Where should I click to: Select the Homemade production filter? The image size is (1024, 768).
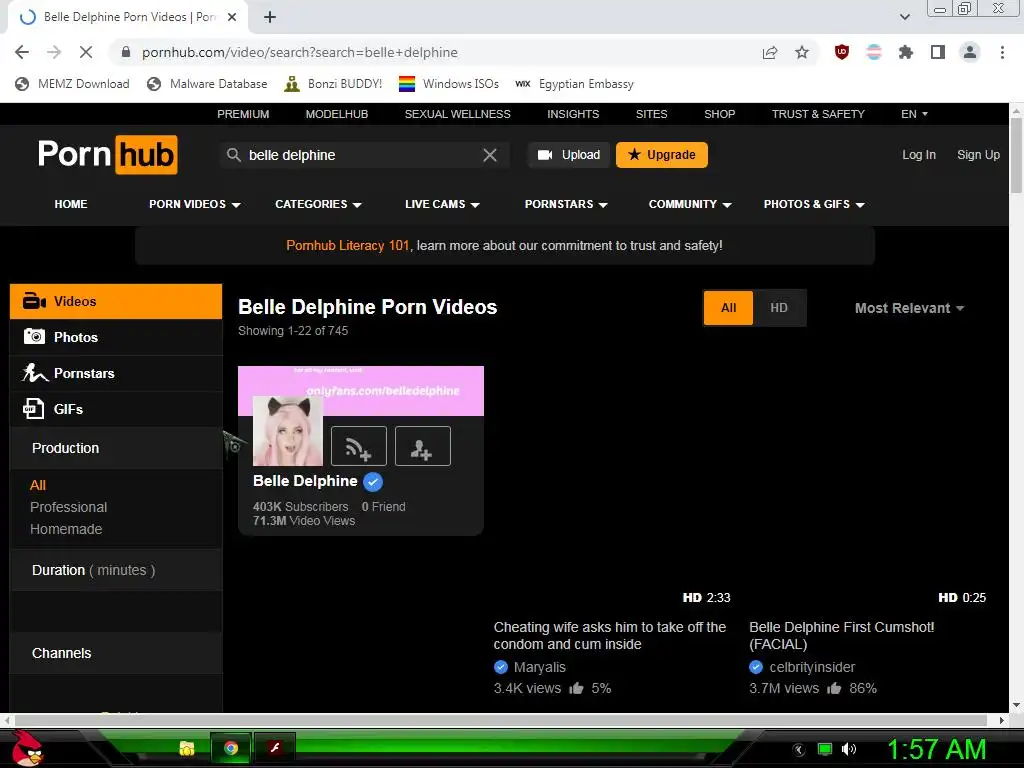(66, 529)
